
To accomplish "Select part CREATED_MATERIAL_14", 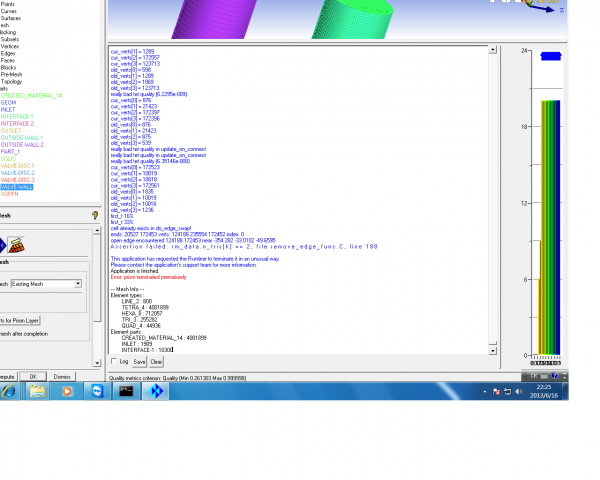I will 31,95.
